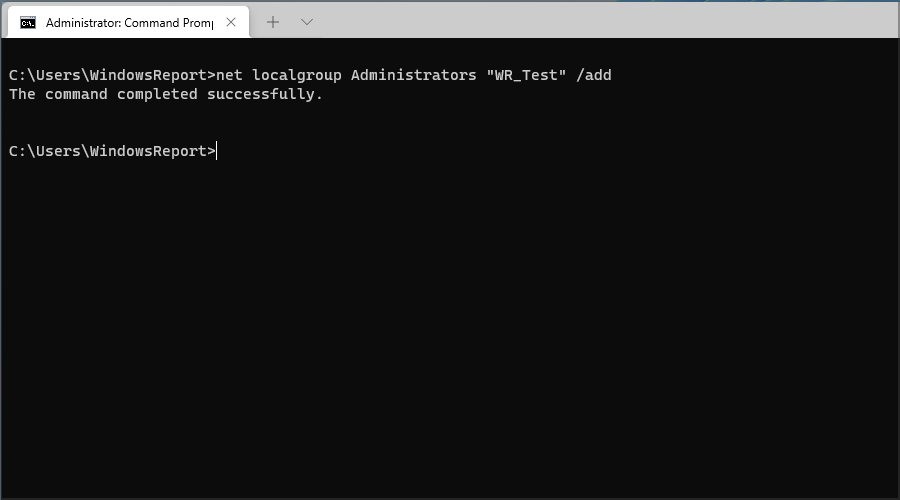Viewport: 900px width, 500px height.
Task: Click the word command in the output line
Action: point(76,94)
